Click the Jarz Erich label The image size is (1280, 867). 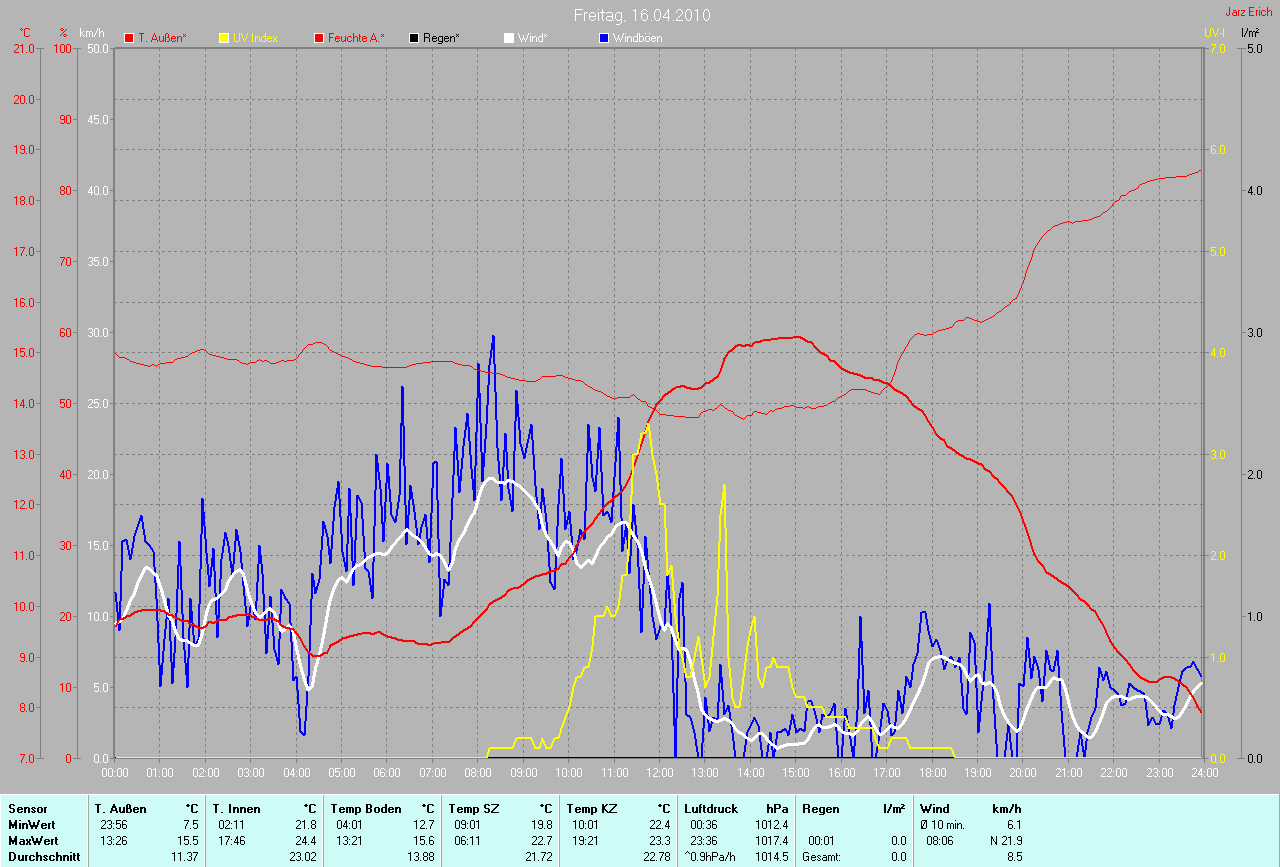point(1248,12)
